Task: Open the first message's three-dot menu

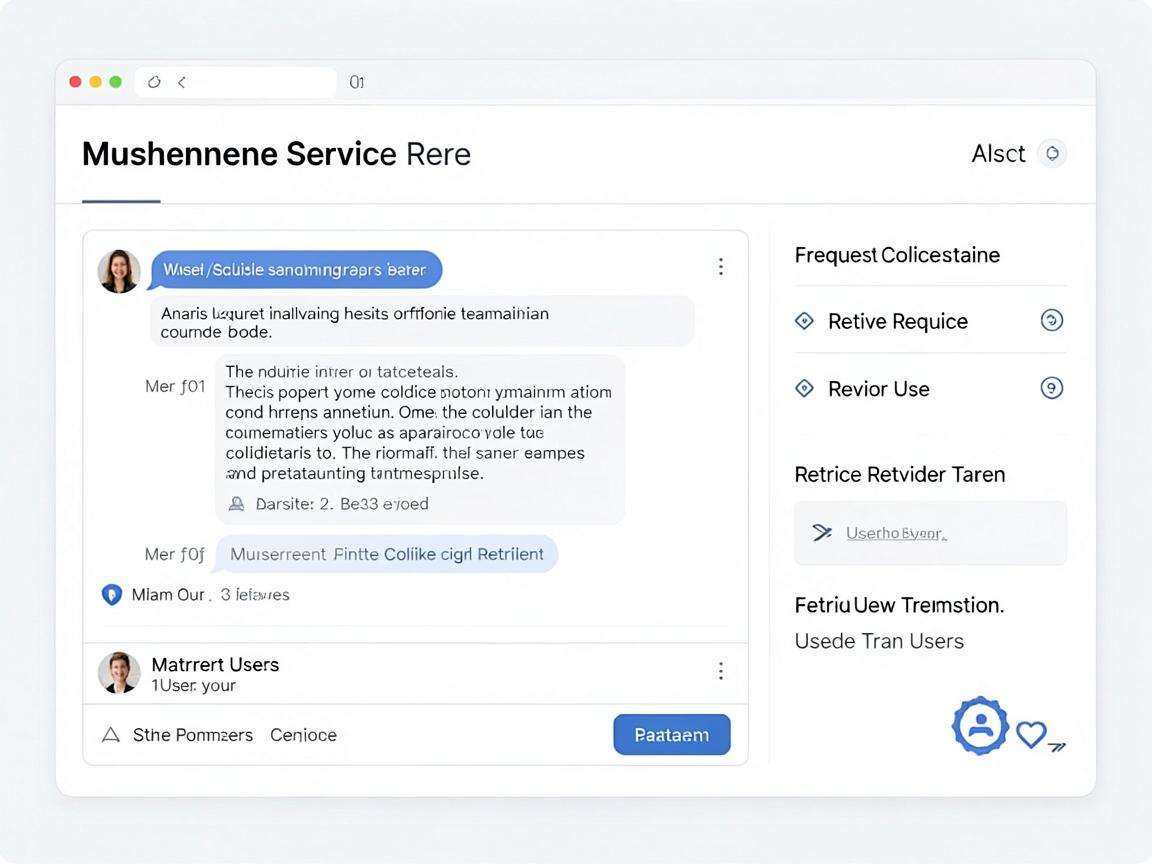Action: [x=721, y=267]
